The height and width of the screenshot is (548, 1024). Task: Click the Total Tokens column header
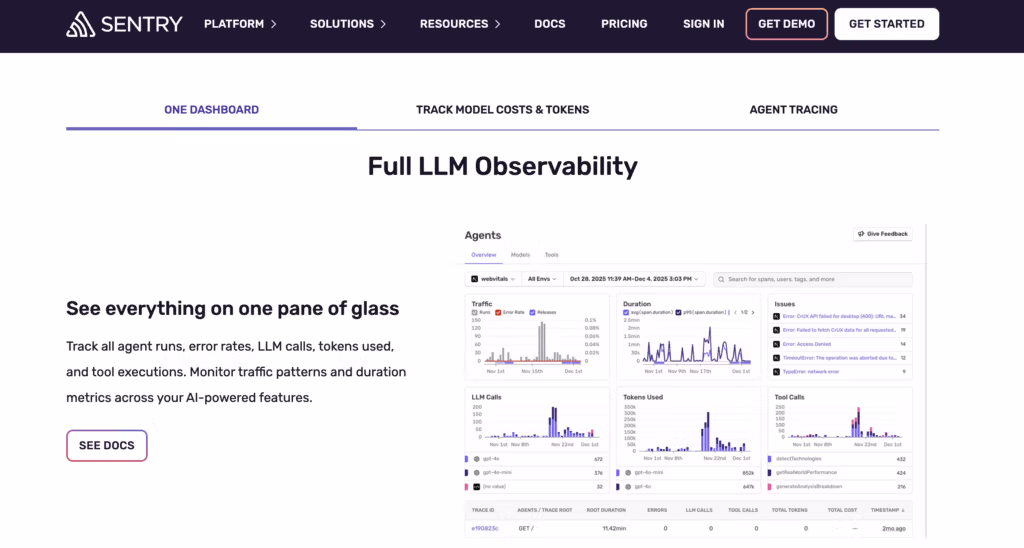pos(790,510)
